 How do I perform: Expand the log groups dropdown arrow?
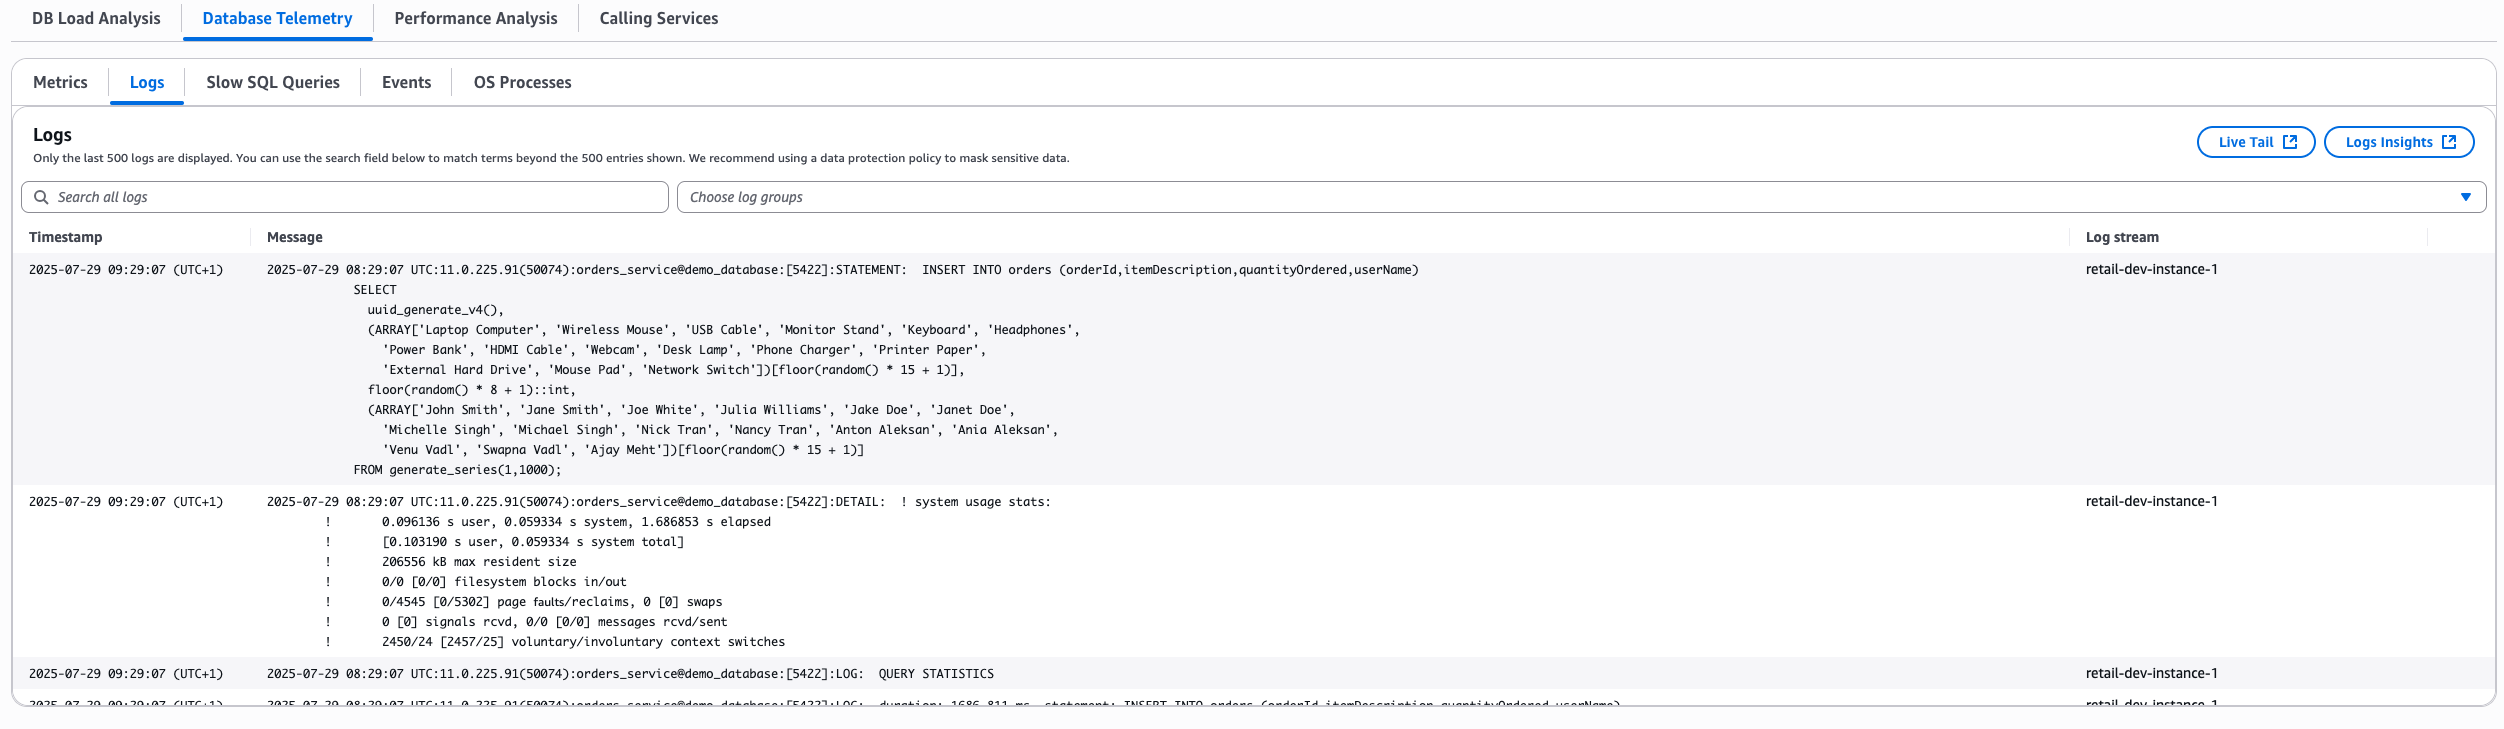tap(2465, 197)
